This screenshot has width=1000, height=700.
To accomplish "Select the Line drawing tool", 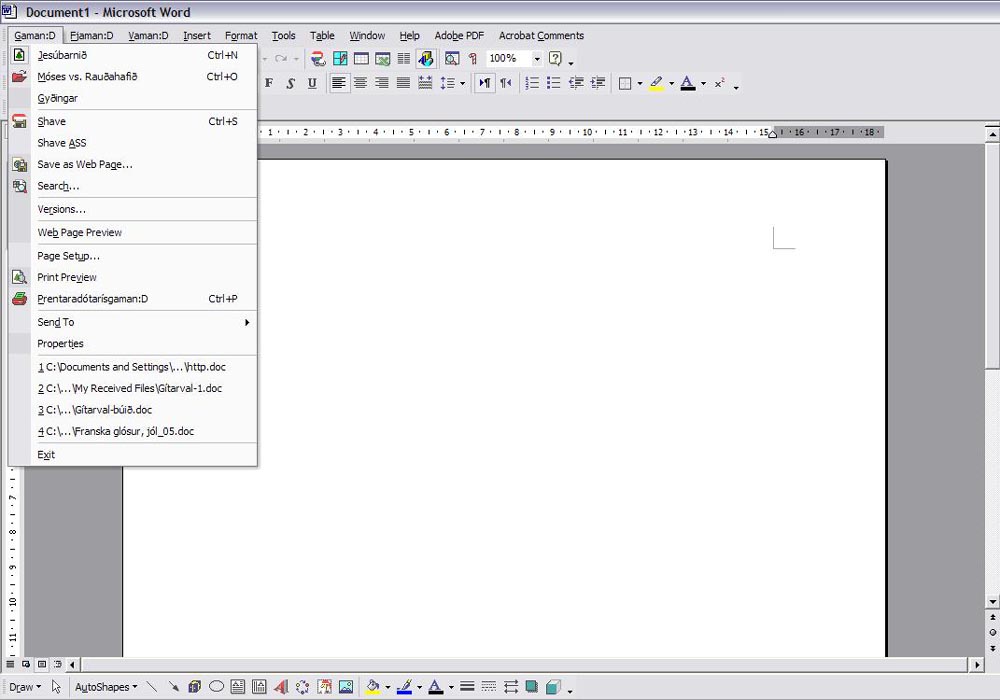I will (x=152, y=687).
